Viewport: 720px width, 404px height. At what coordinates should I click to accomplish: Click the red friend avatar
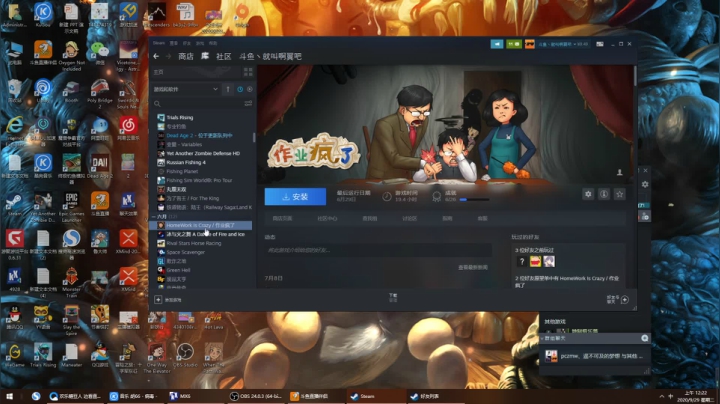[535, 262]
